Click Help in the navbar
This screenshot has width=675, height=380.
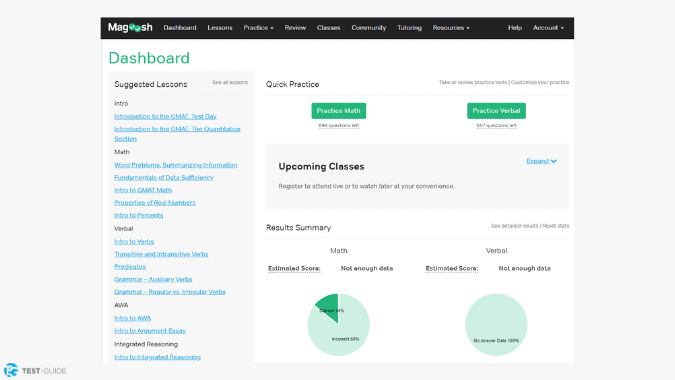(x=515, y=28)
